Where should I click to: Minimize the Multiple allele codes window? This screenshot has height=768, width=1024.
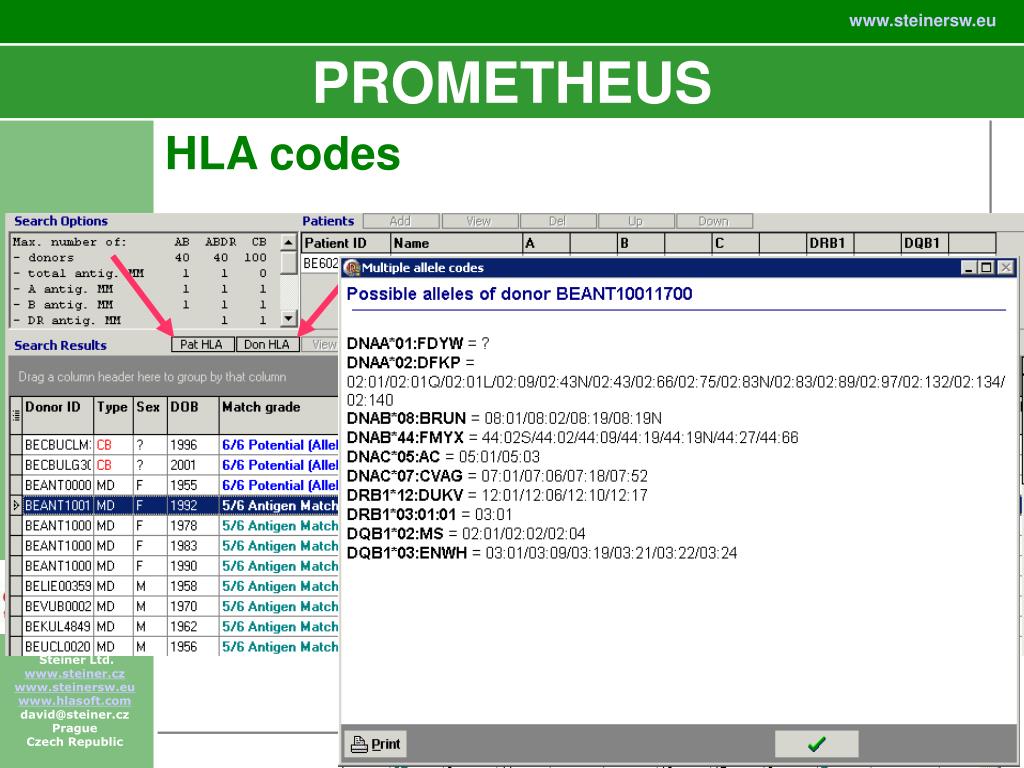click(x=969, y=268)
